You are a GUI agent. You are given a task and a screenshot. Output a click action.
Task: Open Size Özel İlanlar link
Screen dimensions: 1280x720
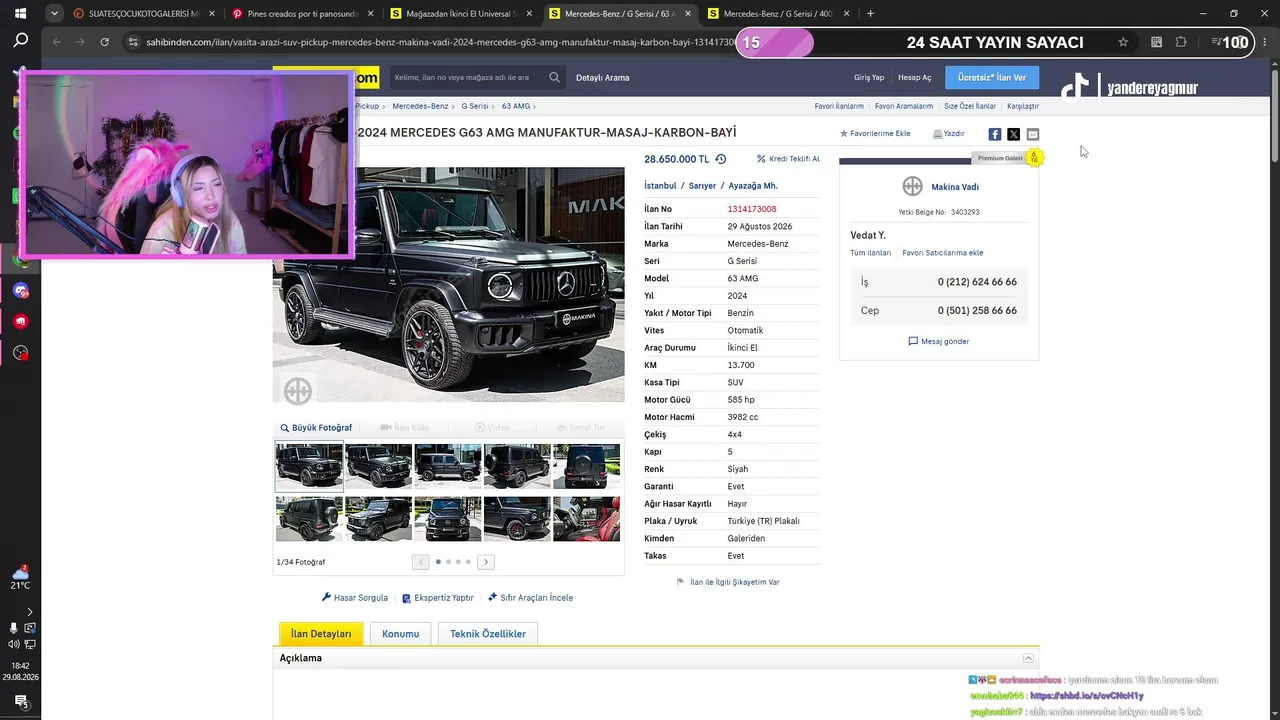tap(970, 106)
